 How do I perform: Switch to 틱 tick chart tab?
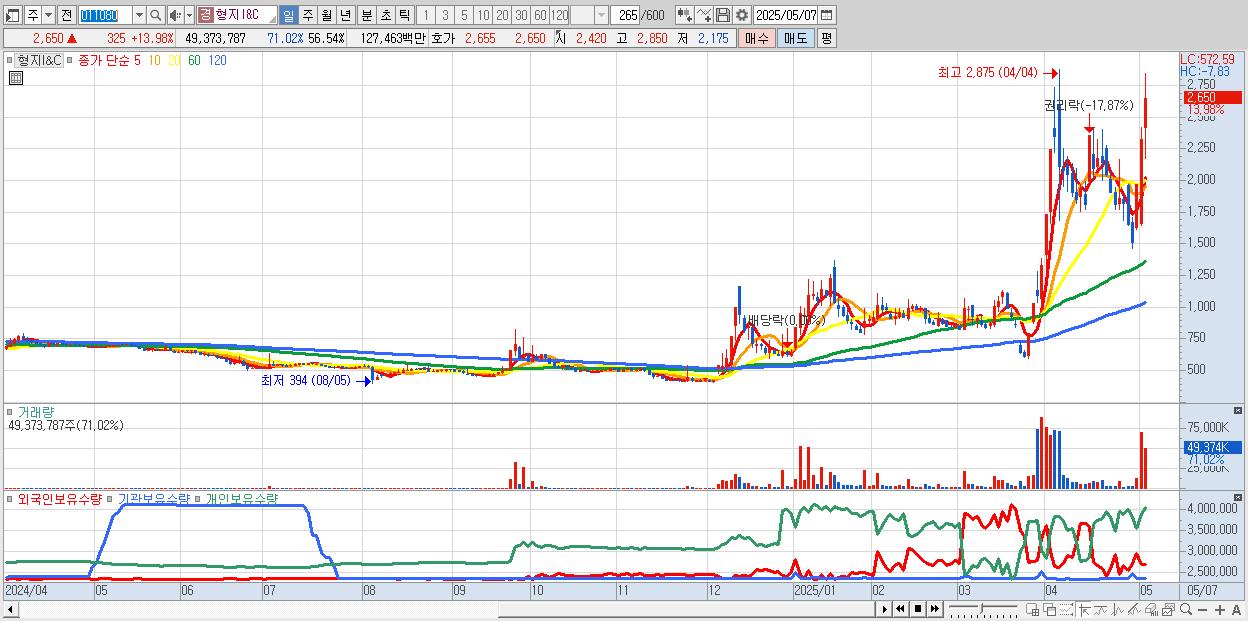coord(404,15)
